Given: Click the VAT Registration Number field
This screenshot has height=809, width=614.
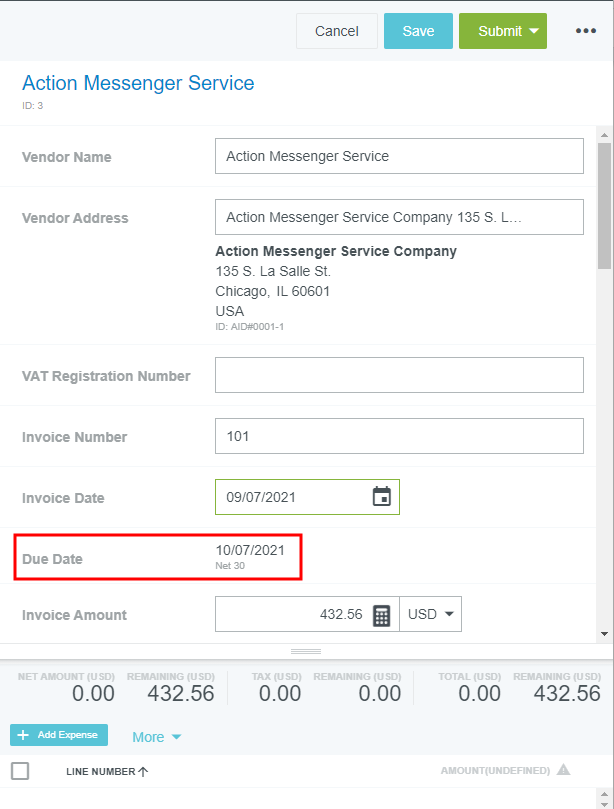Looking at the screenshot, I should pos(399,375).
